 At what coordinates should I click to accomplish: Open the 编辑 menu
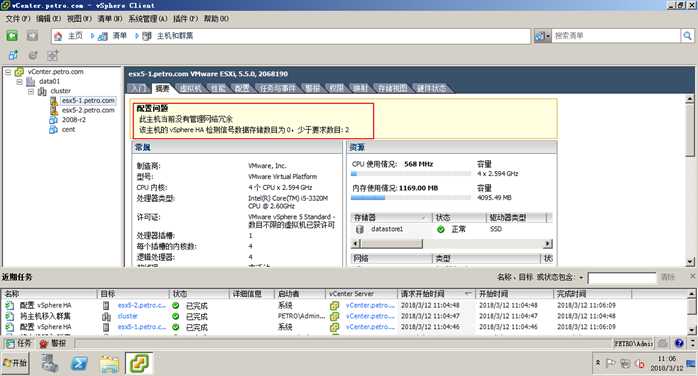pos(48,19)
